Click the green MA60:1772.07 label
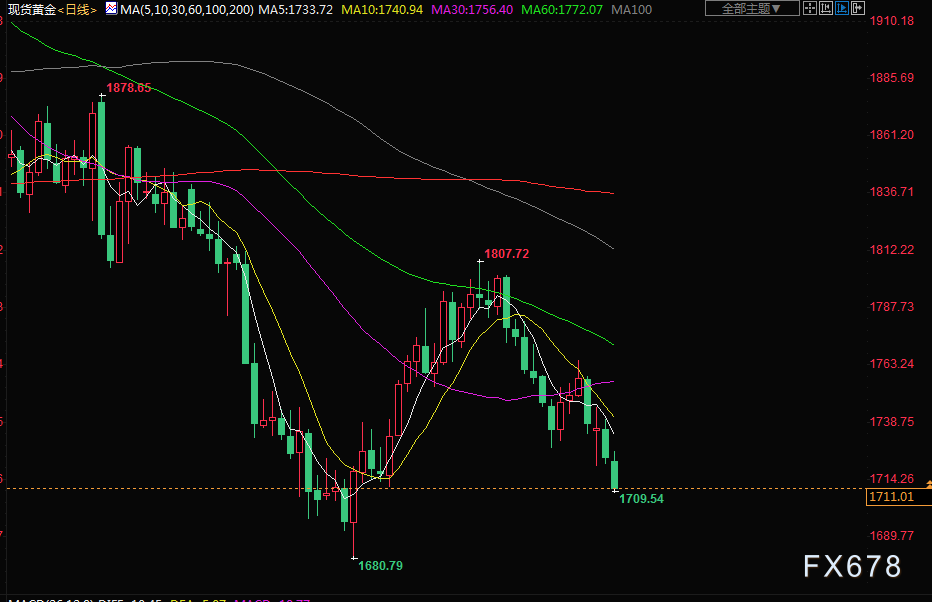Viewport: 932px width, 602px height. tap(564, 9)
